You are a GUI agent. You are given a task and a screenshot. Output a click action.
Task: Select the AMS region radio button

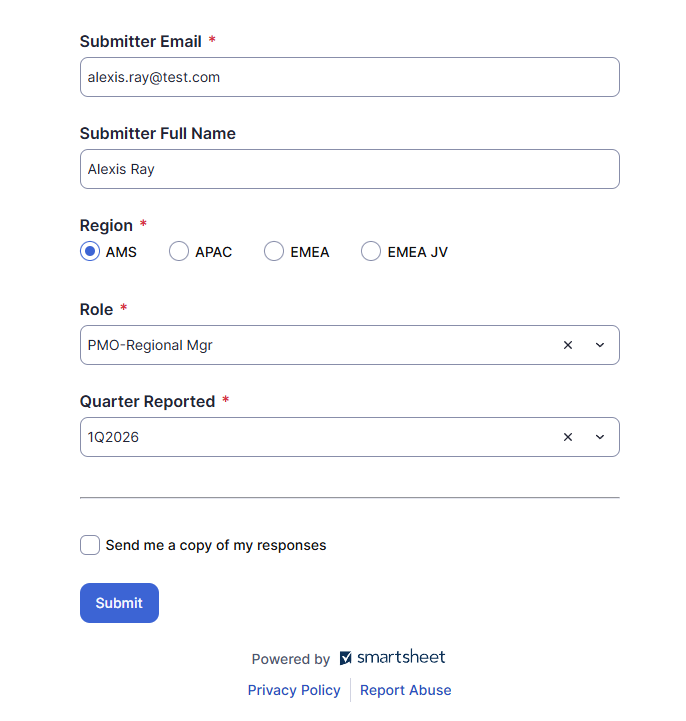(x=90, y=252)
